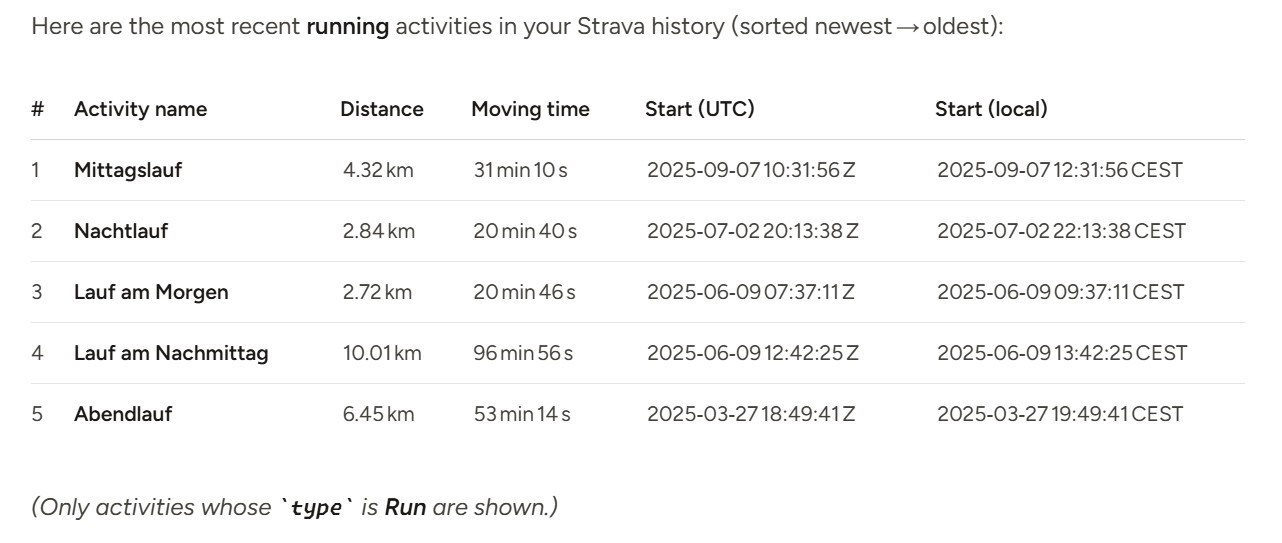Click the 96 min 56 s moving time
1282x543 pixels.
524,353
